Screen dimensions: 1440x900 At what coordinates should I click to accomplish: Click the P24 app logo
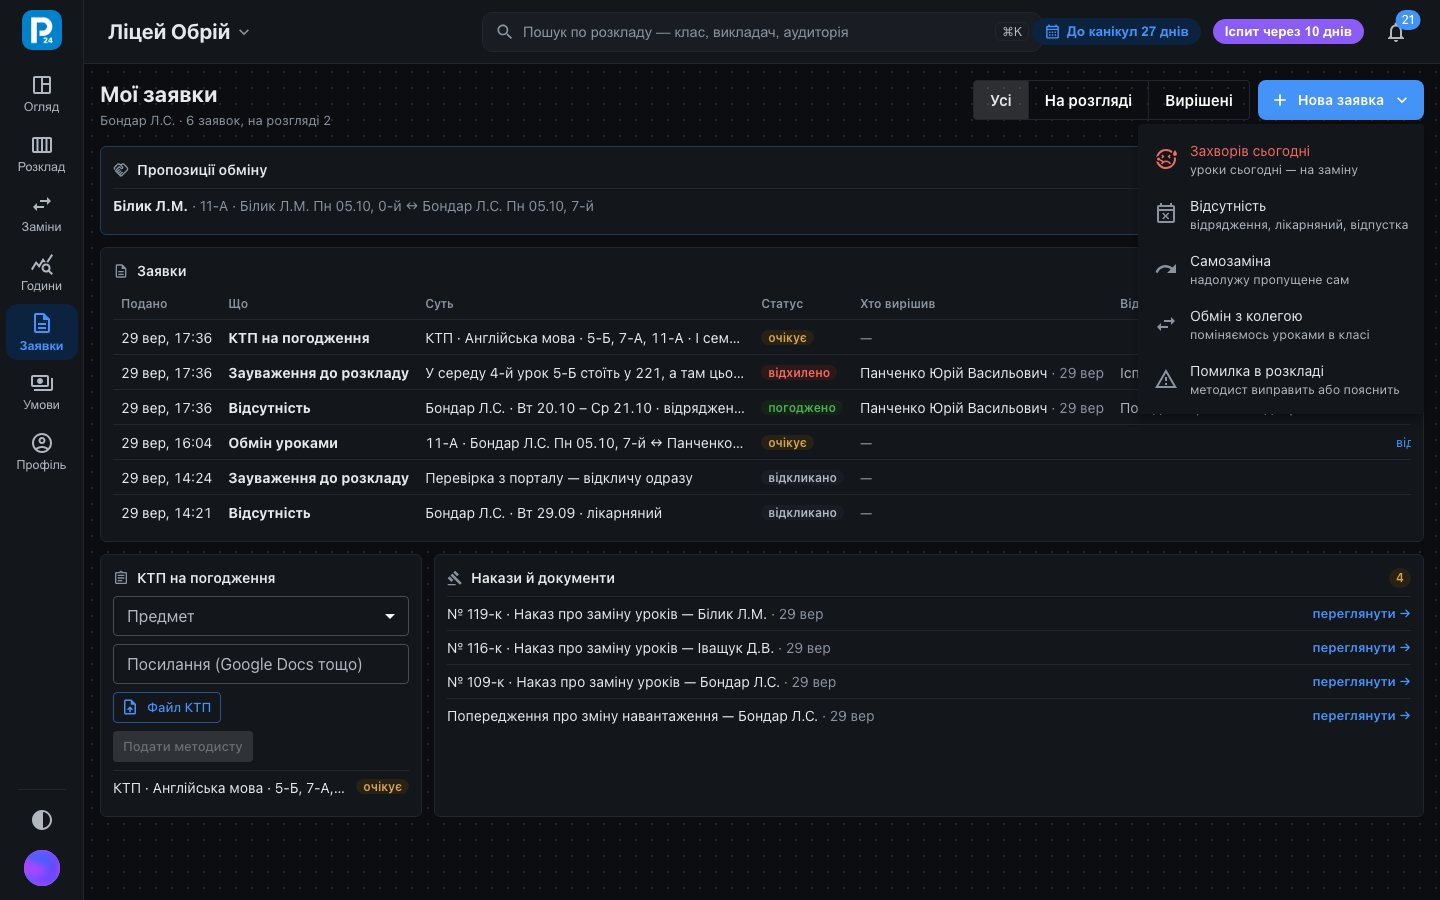coord(42,30)
